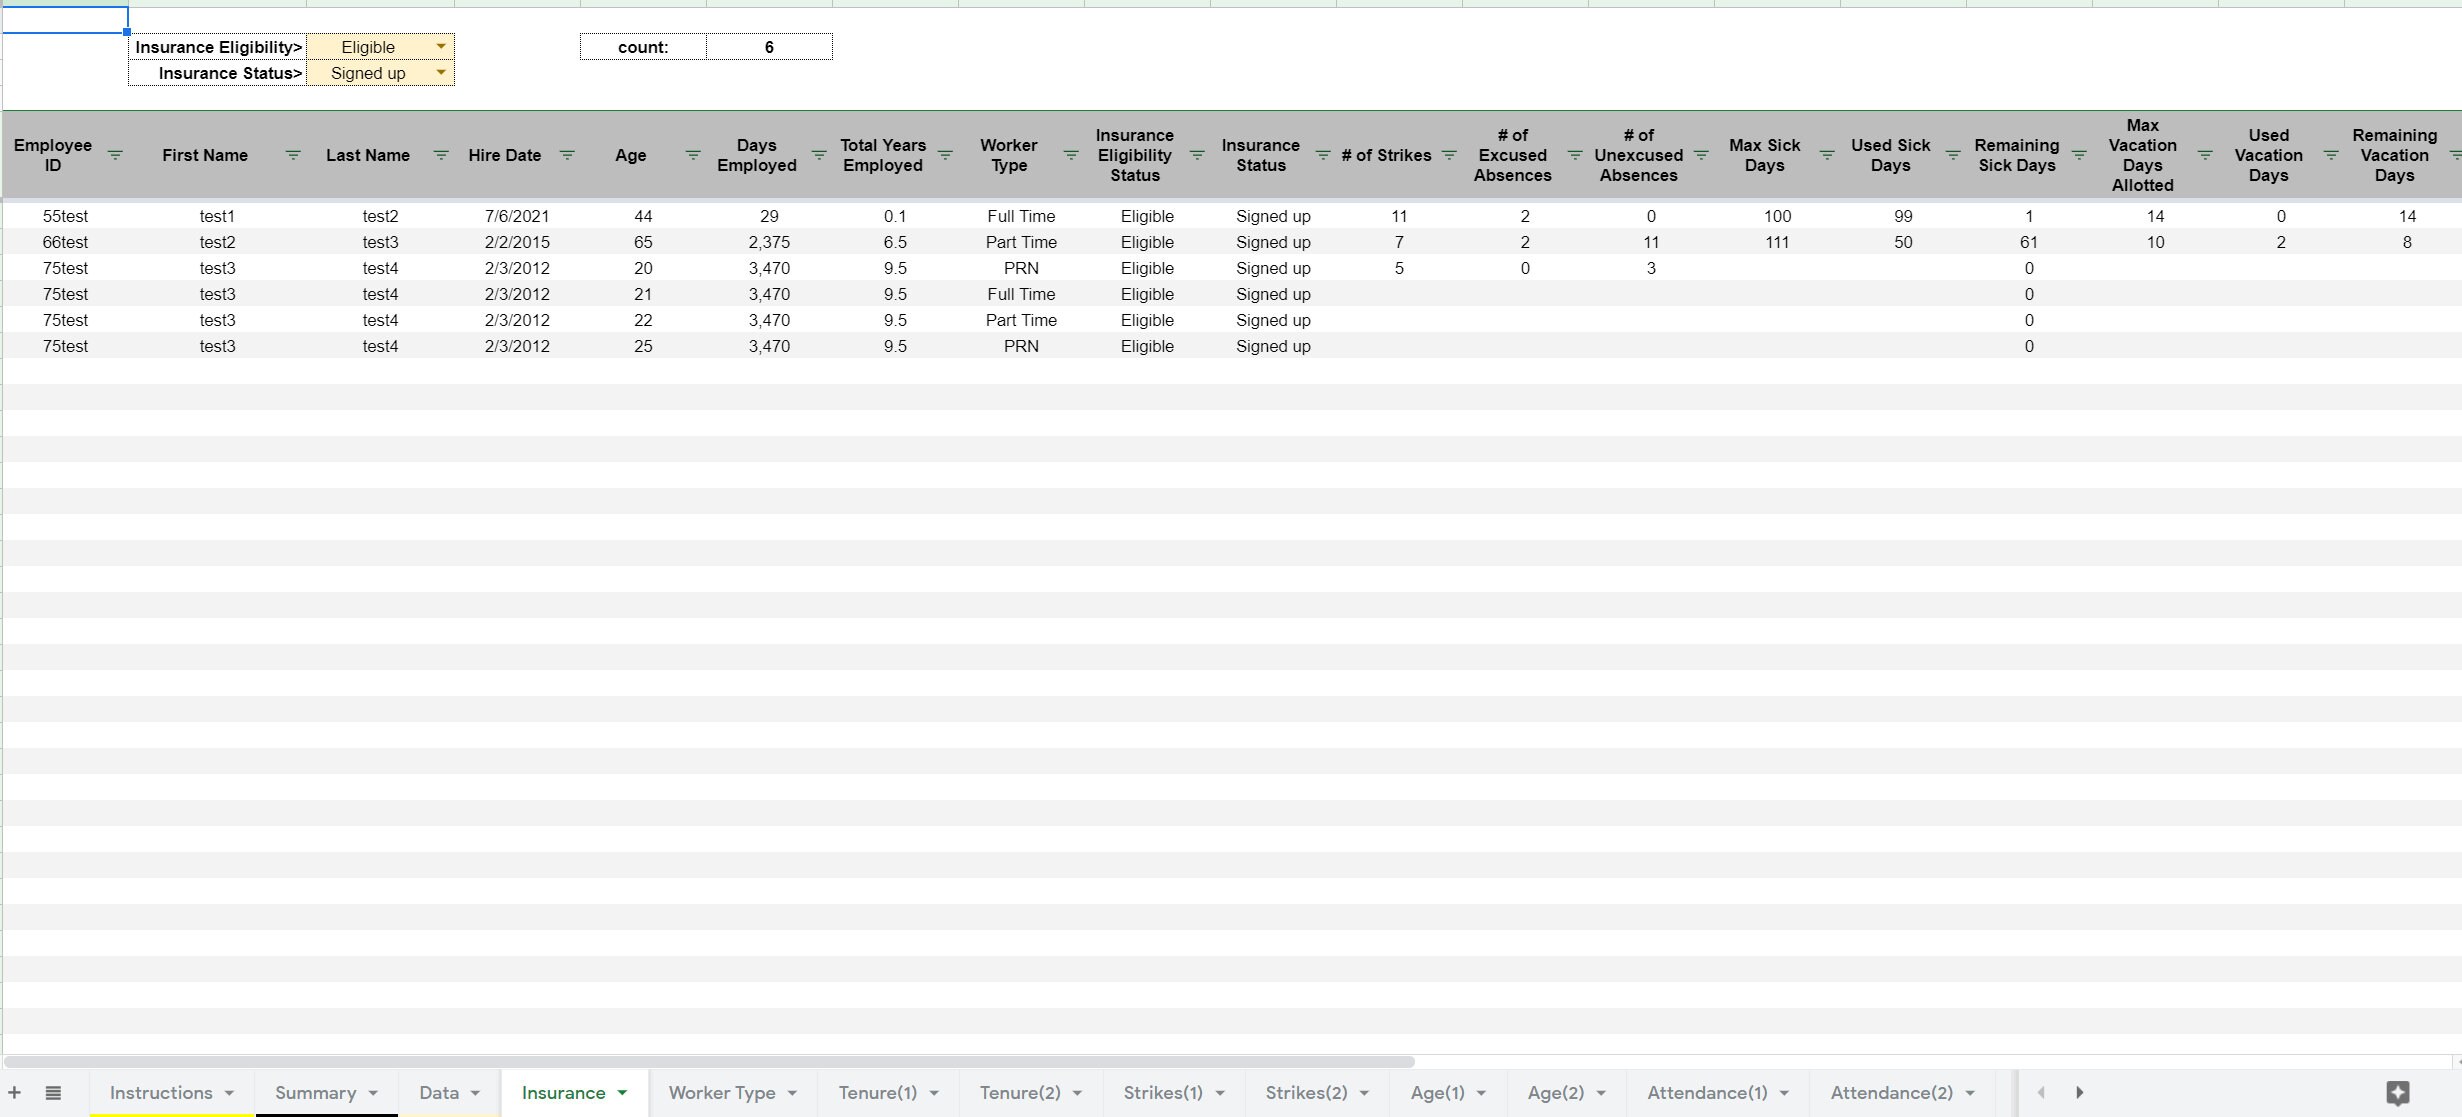The image size is (2462, 1117).
Task: Open the Insurance sheet tab menu arrow
Action: [x=621, y=1092]
